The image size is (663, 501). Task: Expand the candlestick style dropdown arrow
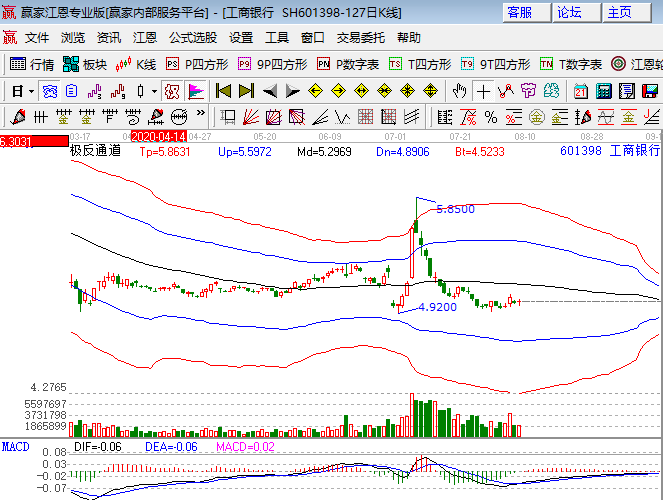coord(154,91)
